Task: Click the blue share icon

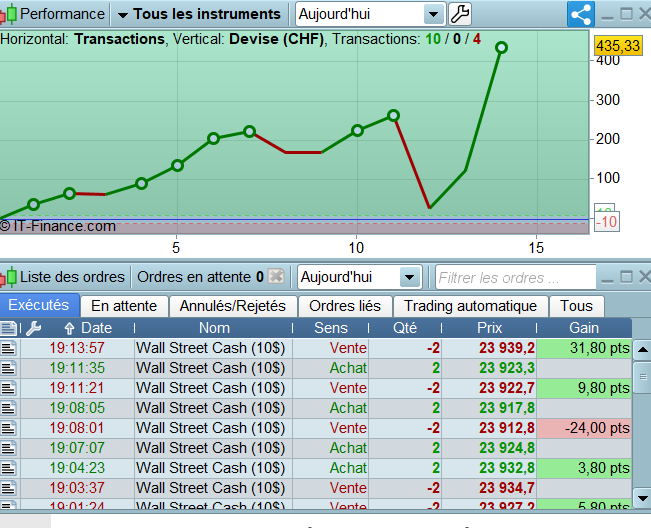Action: [581, 14]
